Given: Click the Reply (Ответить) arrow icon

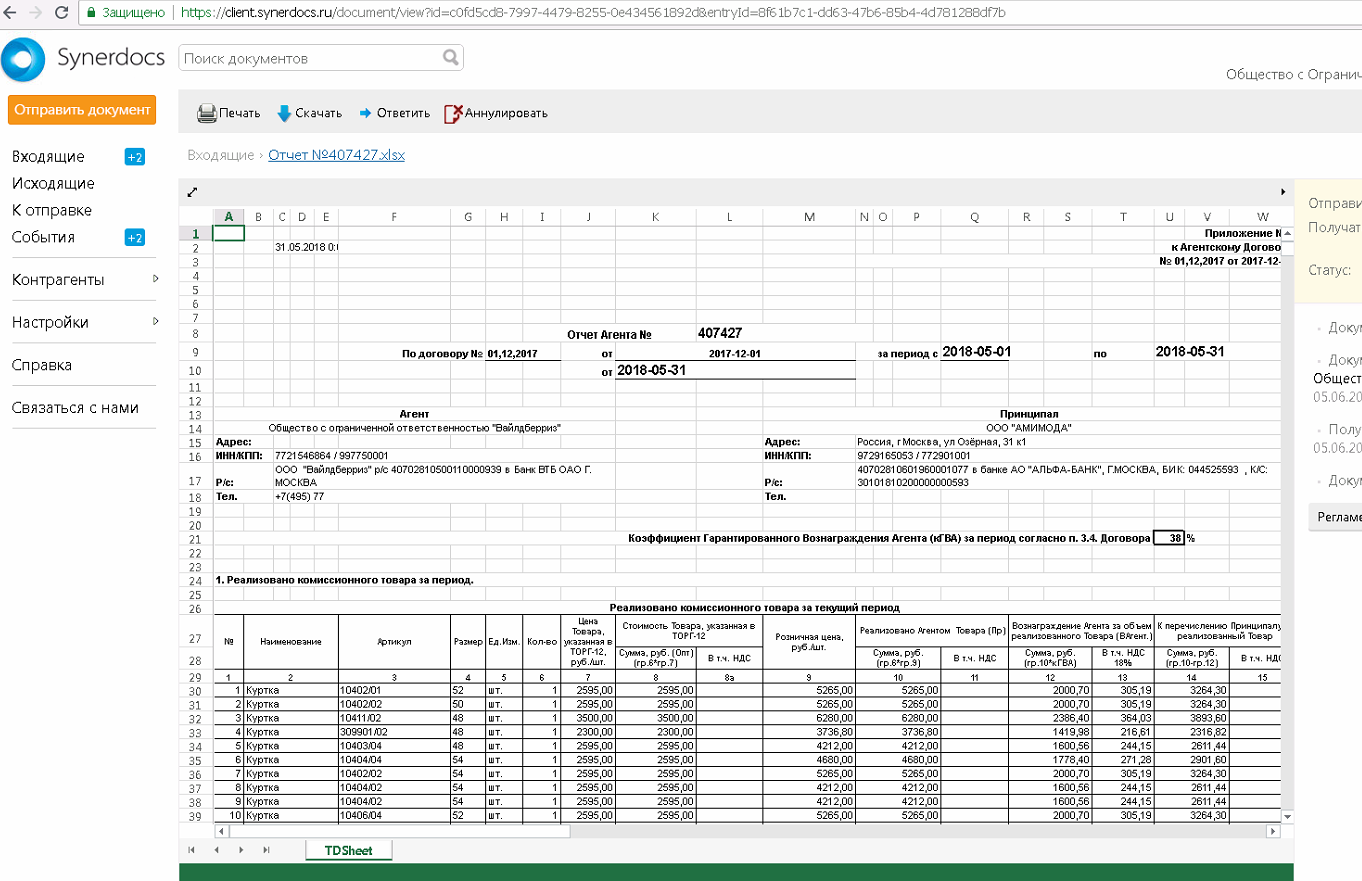Looking at the screenshot, I should pos(365,113).
